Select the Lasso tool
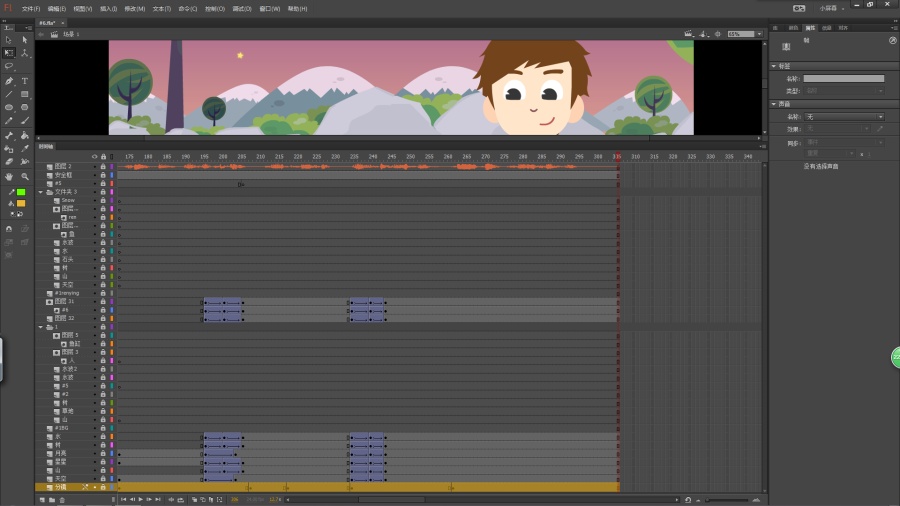 coord(9,66)
